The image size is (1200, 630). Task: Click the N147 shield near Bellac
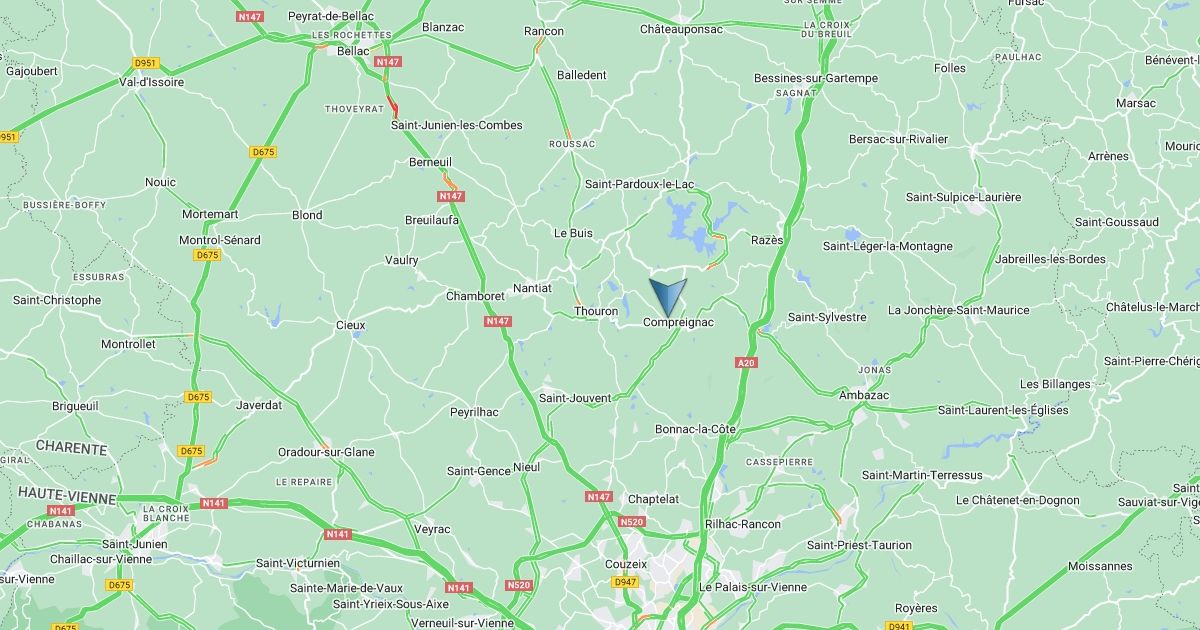[388, 62]
